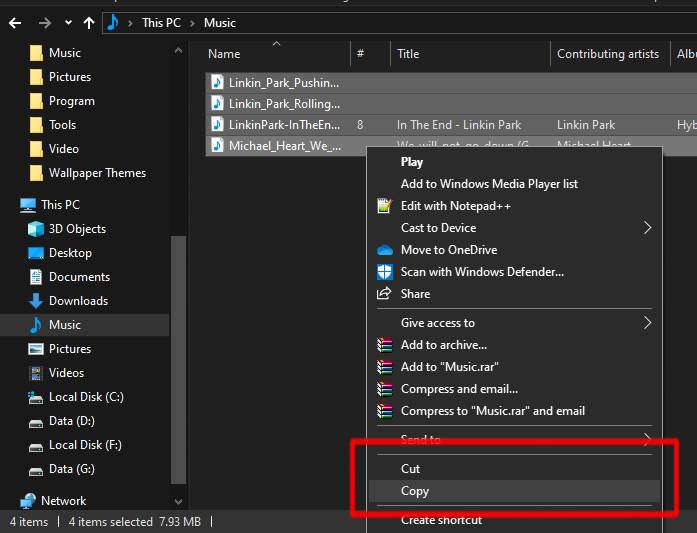Expand the chevron between This PC and Music
The height and width of the screenshot is (533, 697).
[192, 23]
